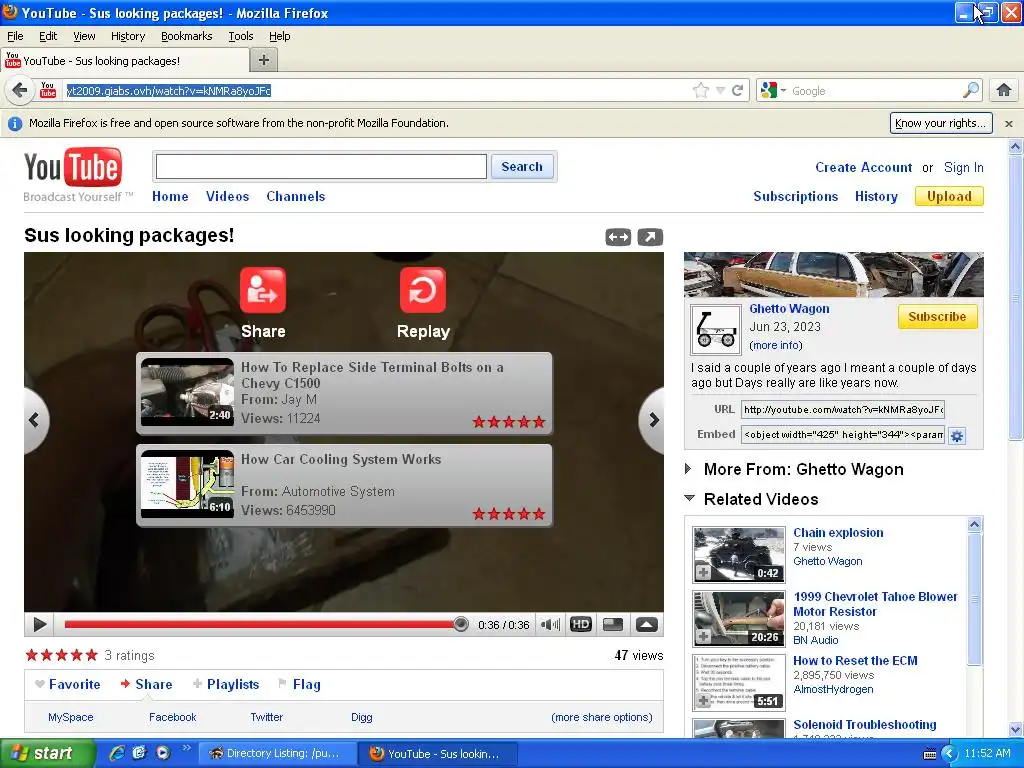Screen dimensions: 1024x768
Task: Open the Edit menu
Action: [48, 36]
